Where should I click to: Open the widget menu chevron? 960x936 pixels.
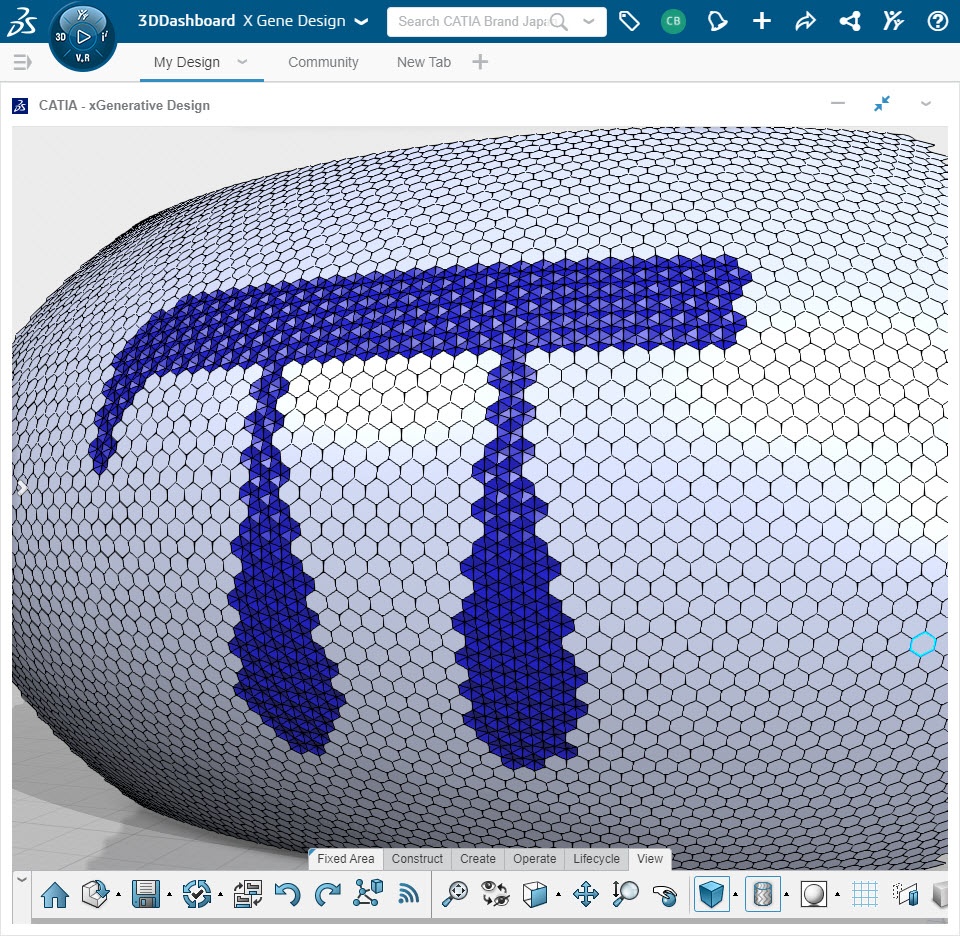[926, 104]
